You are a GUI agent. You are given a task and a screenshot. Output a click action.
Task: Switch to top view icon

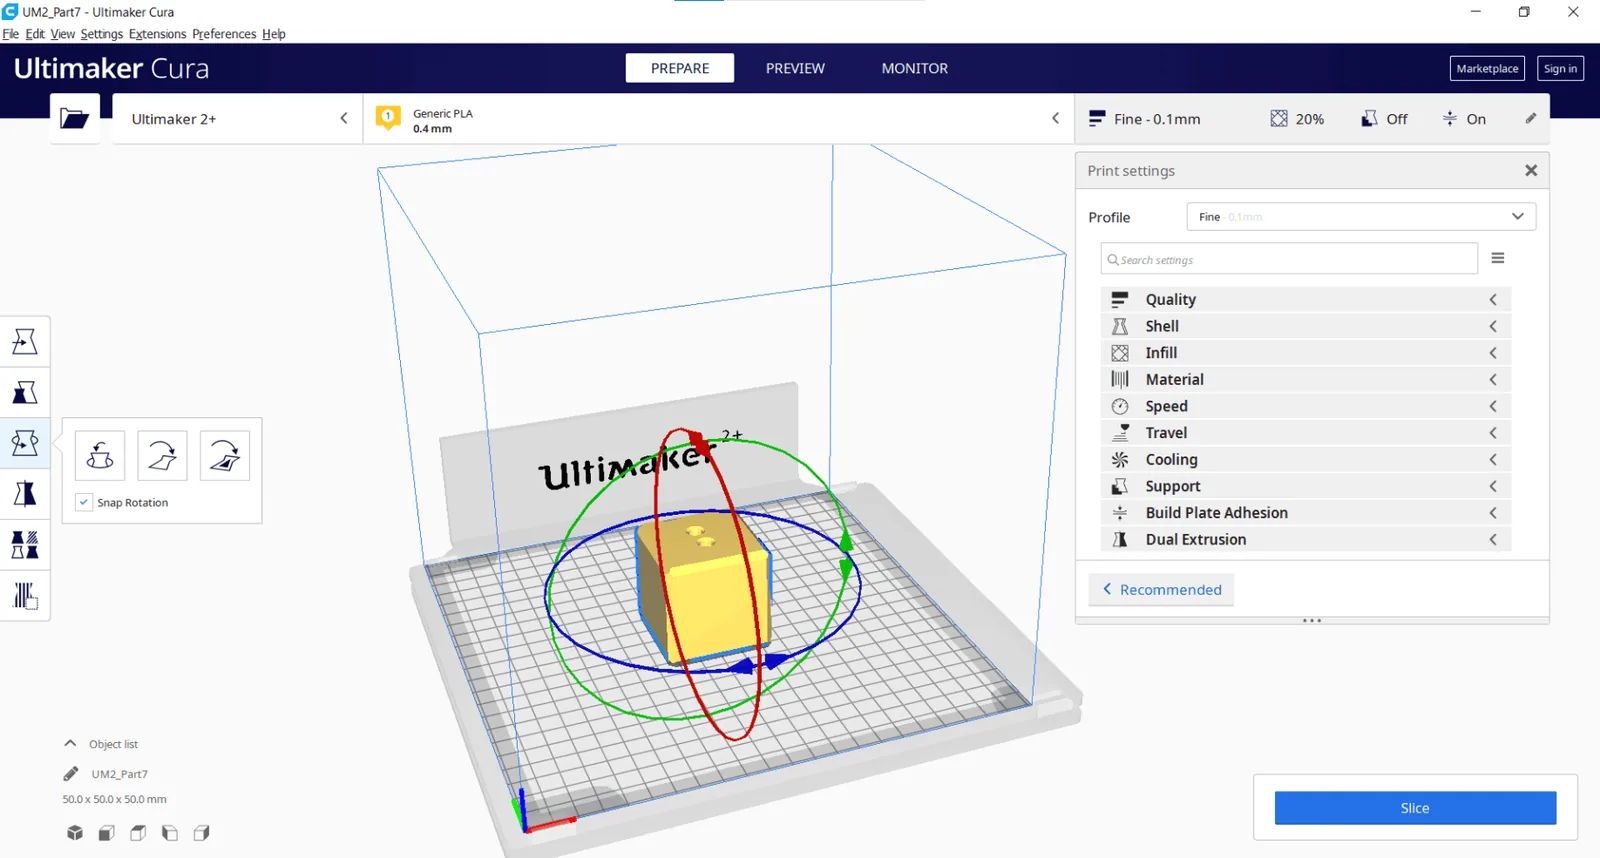tap(138, 833)
